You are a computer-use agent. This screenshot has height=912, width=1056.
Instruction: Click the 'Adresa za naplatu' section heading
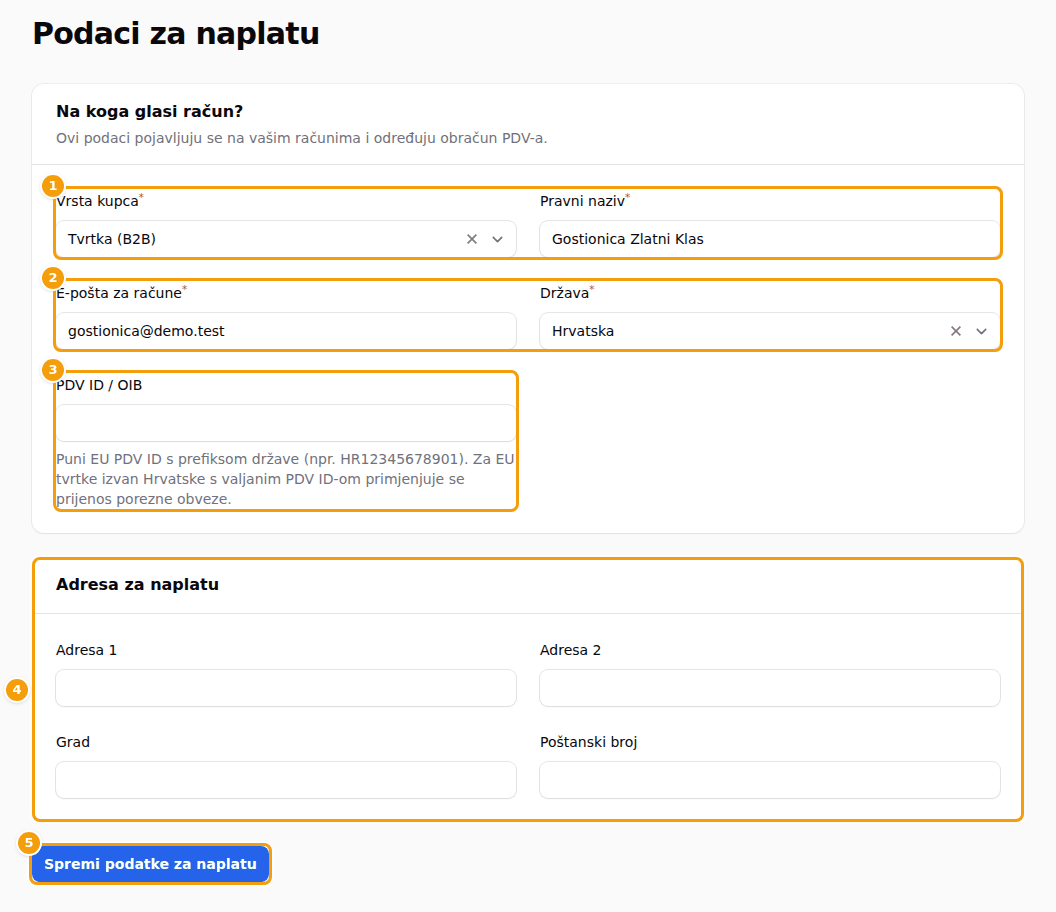[137, 584]
